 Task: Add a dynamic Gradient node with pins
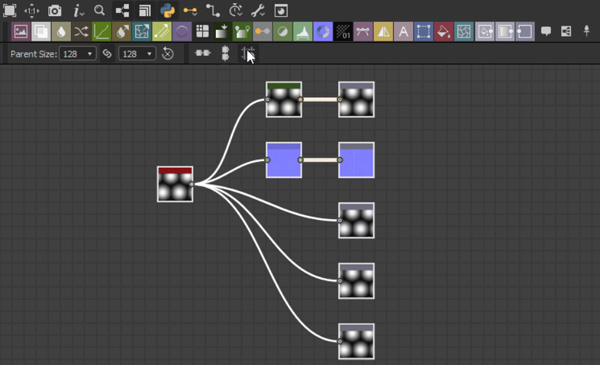click(x=242, y=32)
